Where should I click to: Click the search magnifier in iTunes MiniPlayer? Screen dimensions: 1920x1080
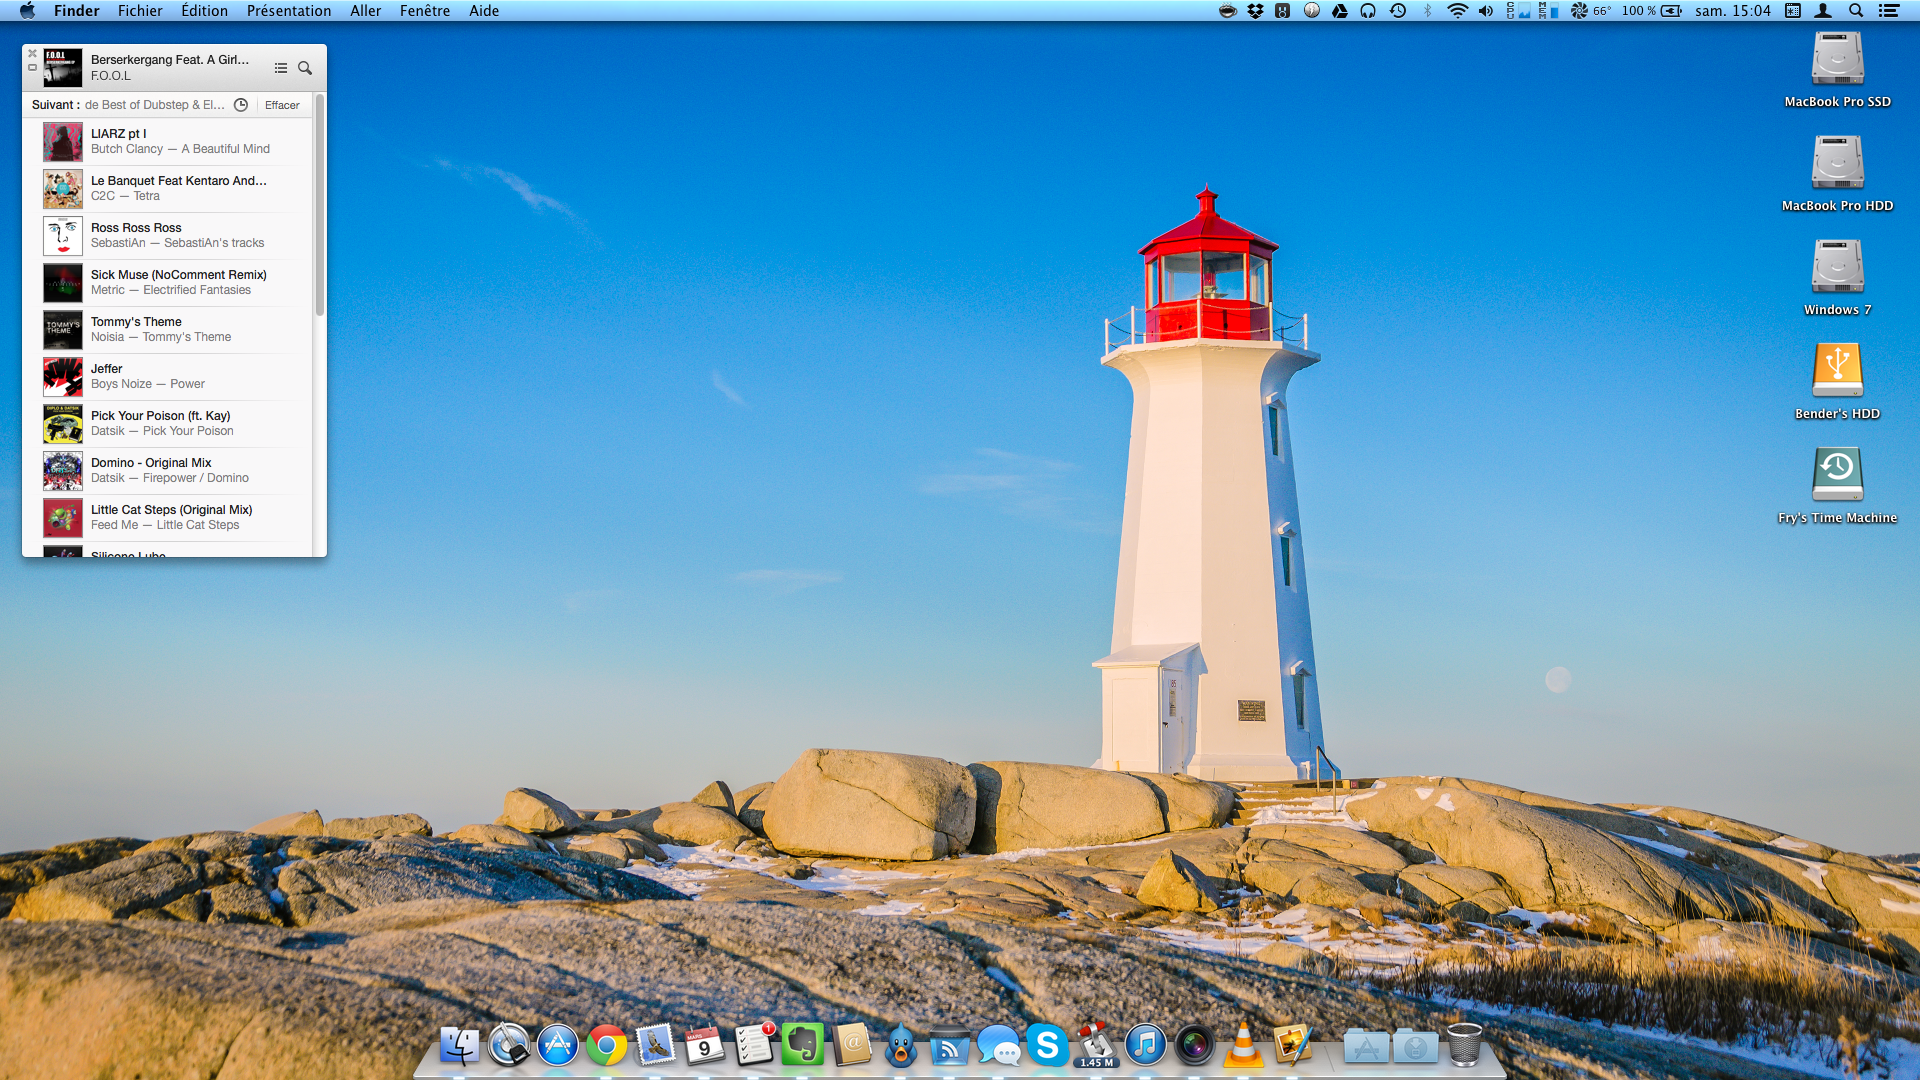pyautogui.click(x=305, y=68)
